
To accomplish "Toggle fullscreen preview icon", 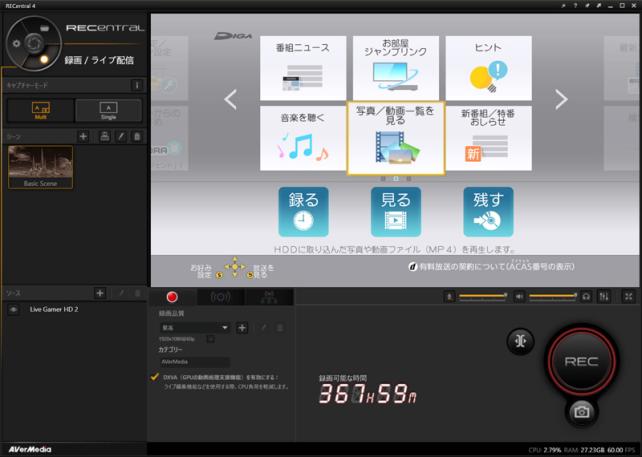I will coord(628,296).
